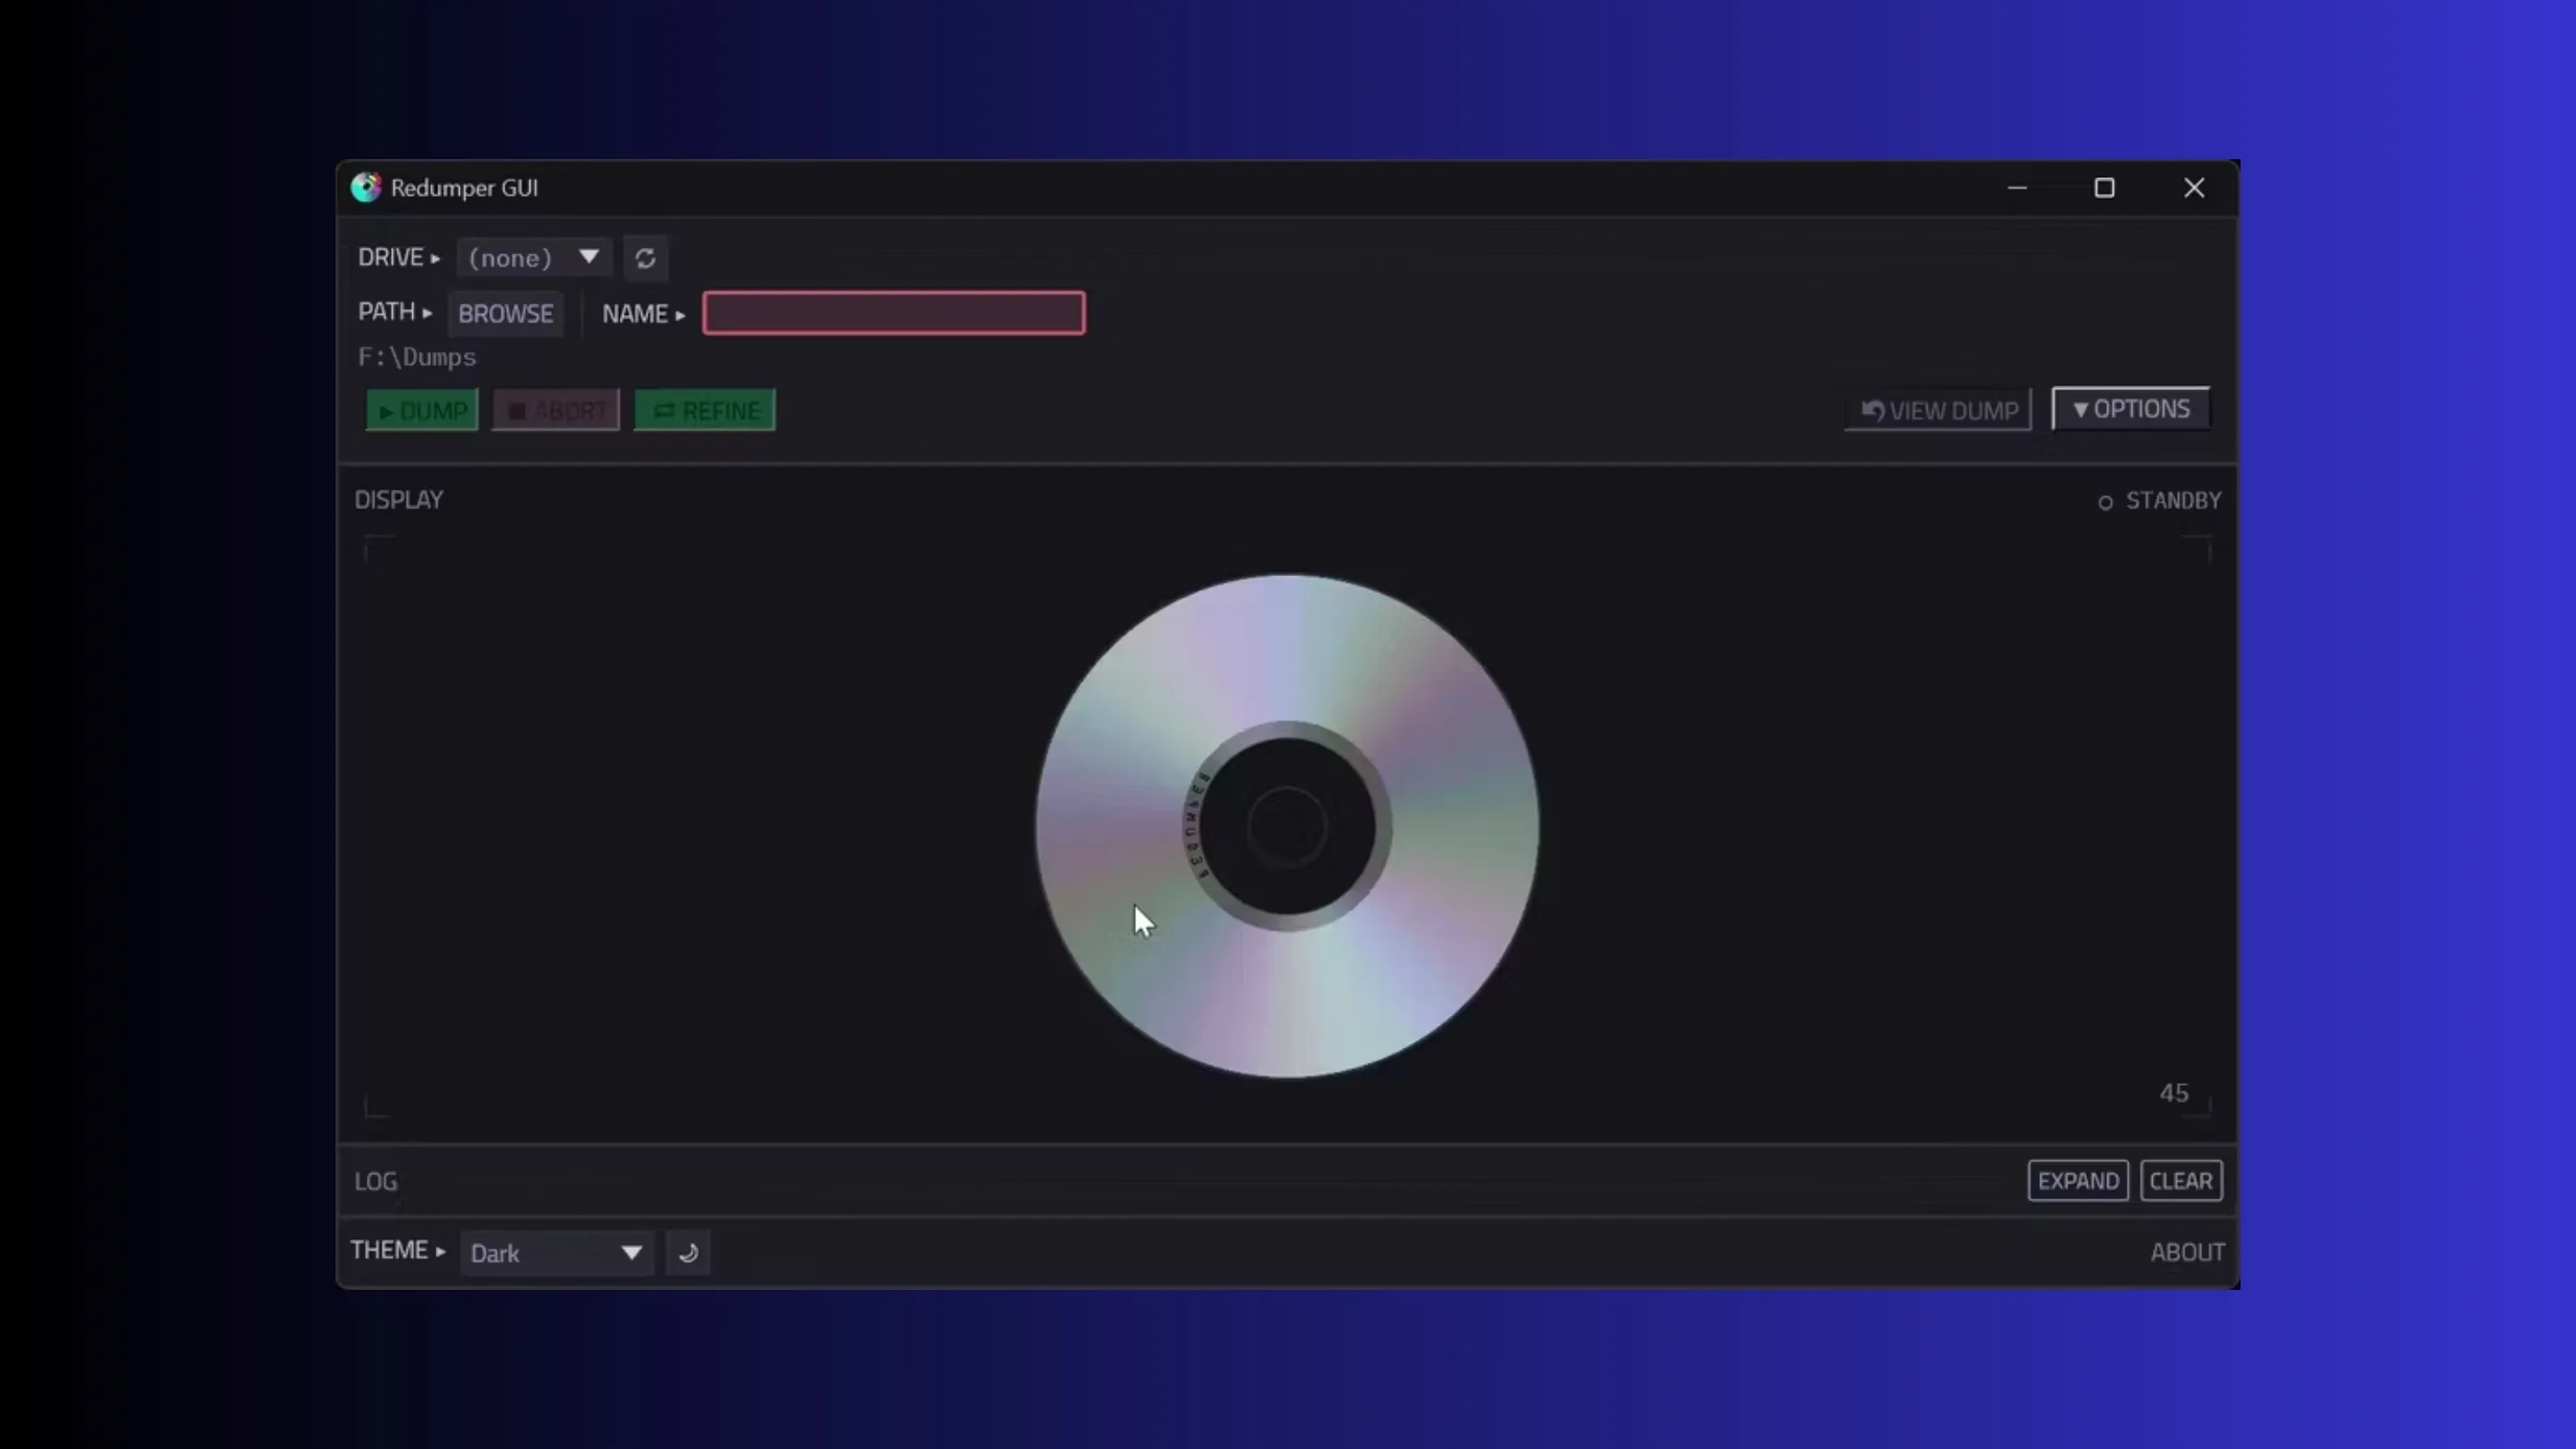Click the spinning disc image
The image size is (2576, 1449).
(1287, 826)
